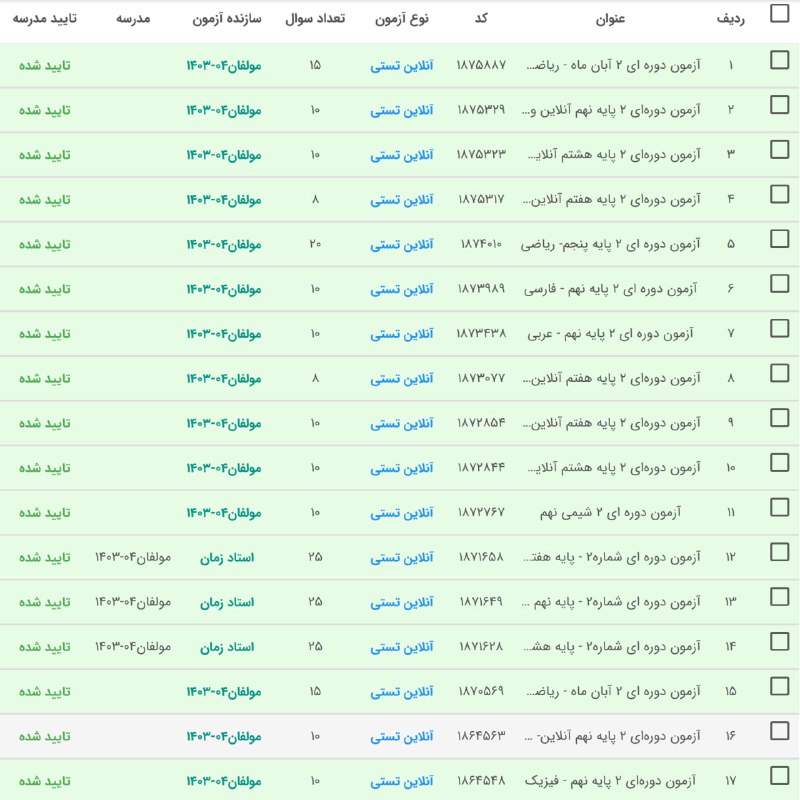Check the box for row 1 (code 1875887)
Viewport: 800px width, 800px height.
coord(779,60)
